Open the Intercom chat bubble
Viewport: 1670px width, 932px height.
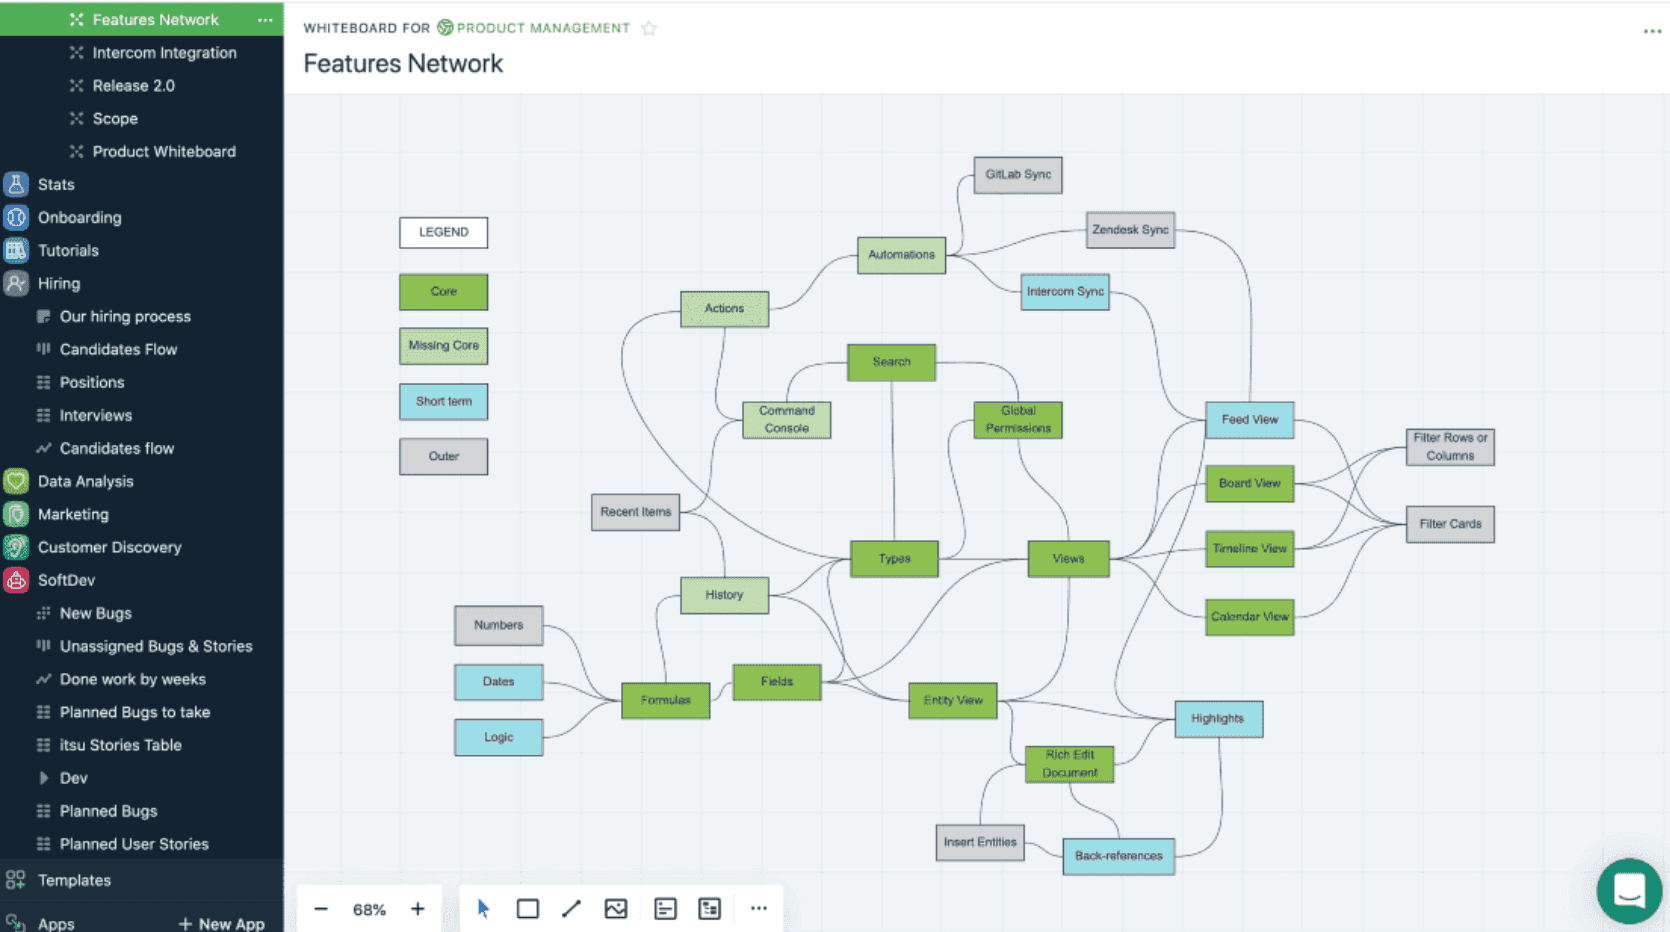point(1629,890)
